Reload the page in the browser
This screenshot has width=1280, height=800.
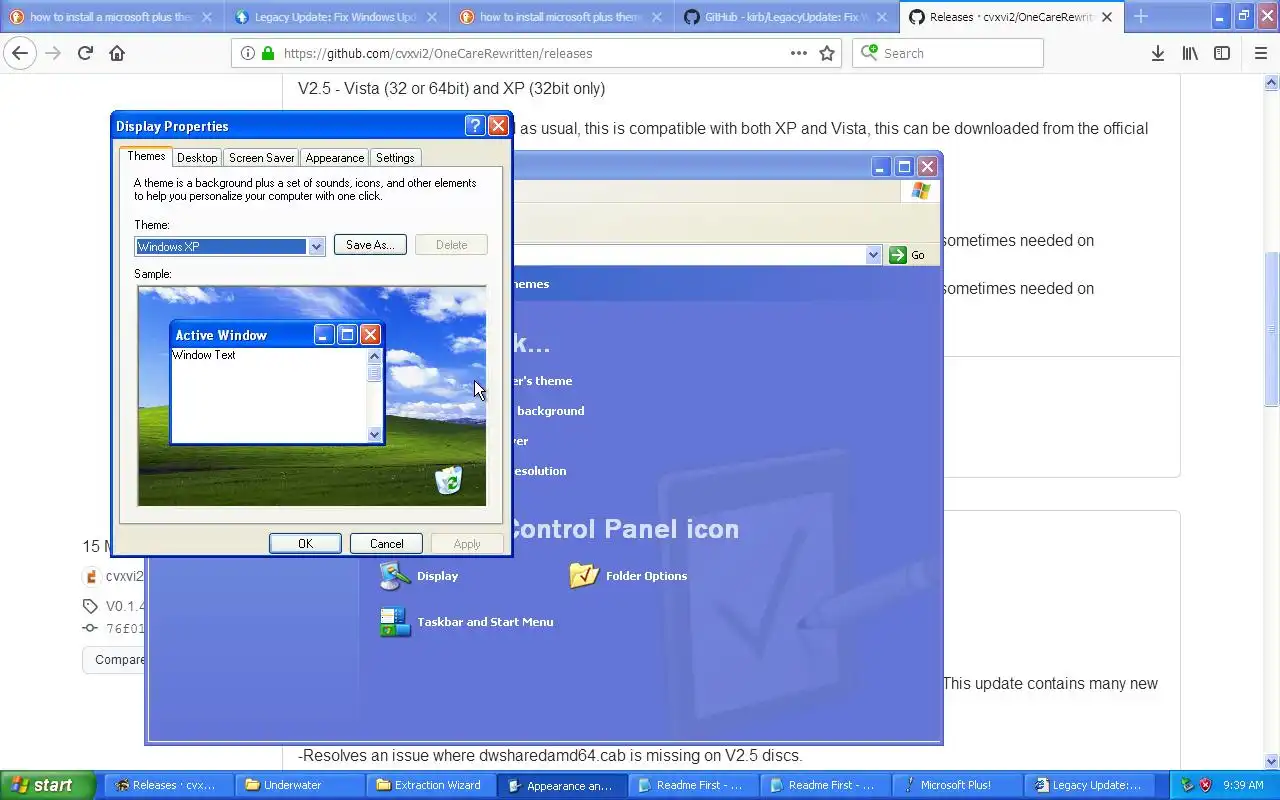tap(85, 54)
